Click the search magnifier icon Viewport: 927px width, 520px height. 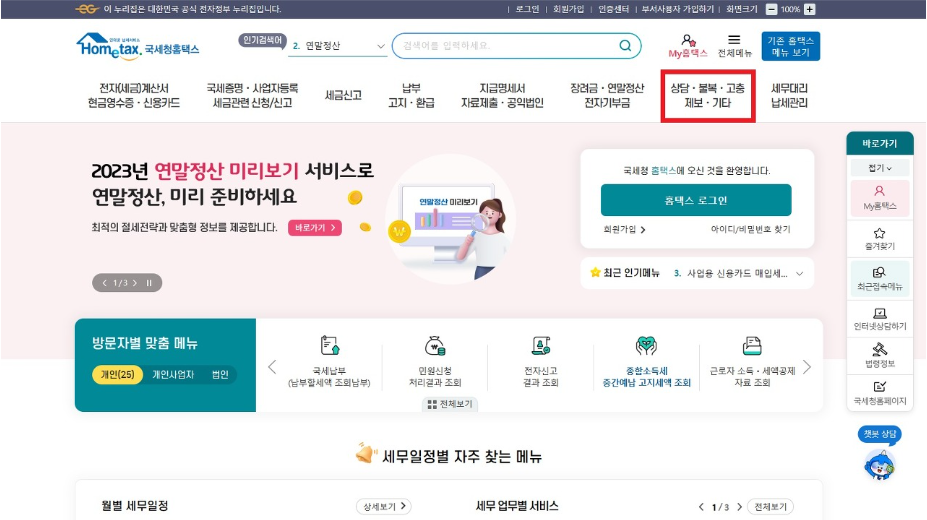point(625,46)
